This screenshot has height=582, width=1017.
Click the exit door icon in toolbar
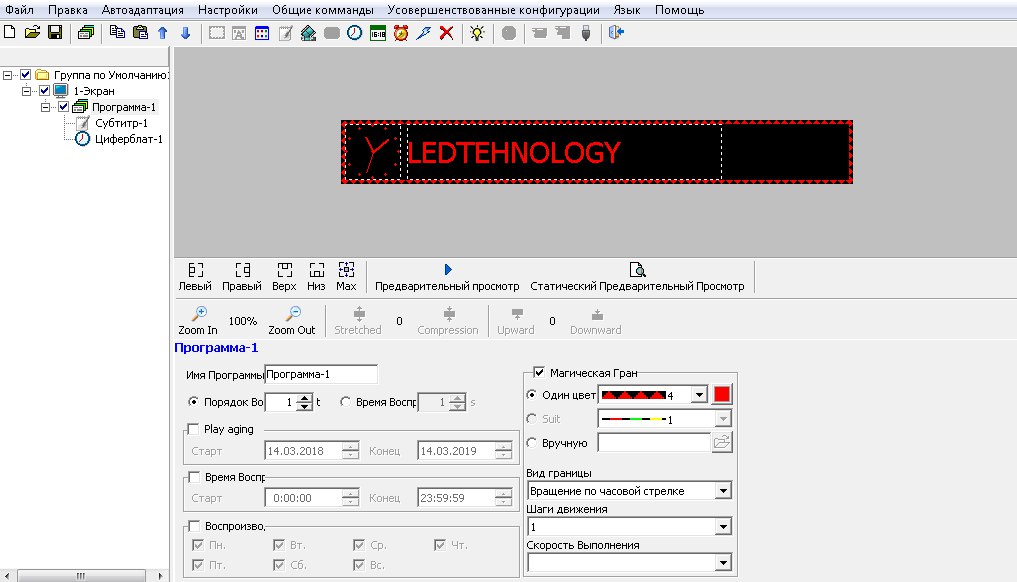pyautogui.click(x=616, y=32)
